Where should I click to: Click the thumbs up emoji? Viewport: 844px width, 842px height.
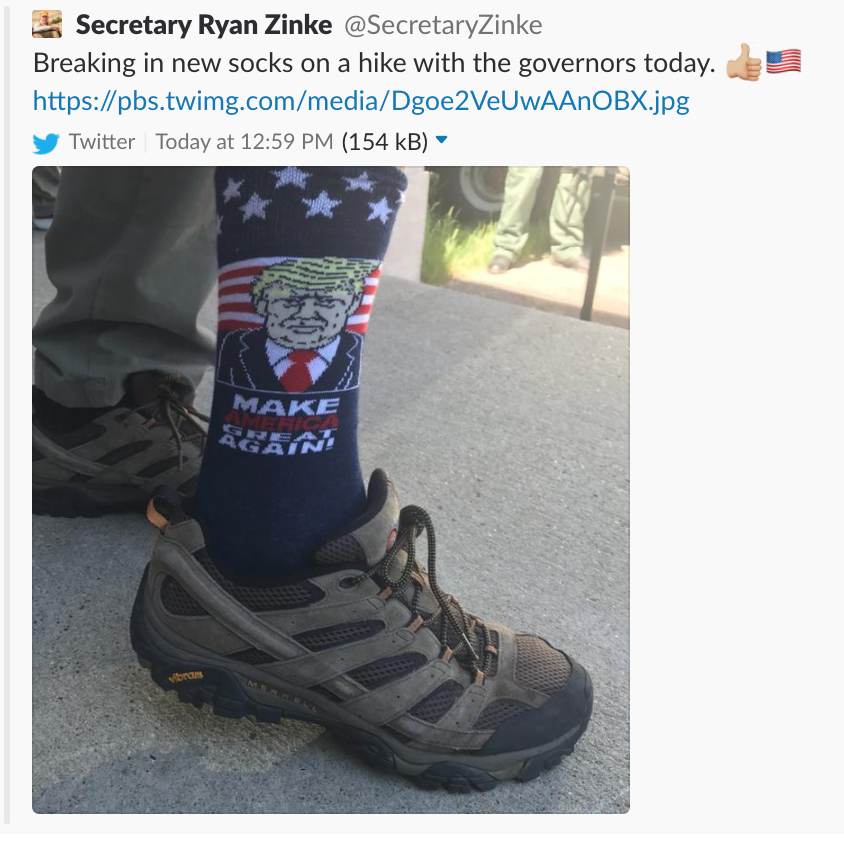coord(743,62)
